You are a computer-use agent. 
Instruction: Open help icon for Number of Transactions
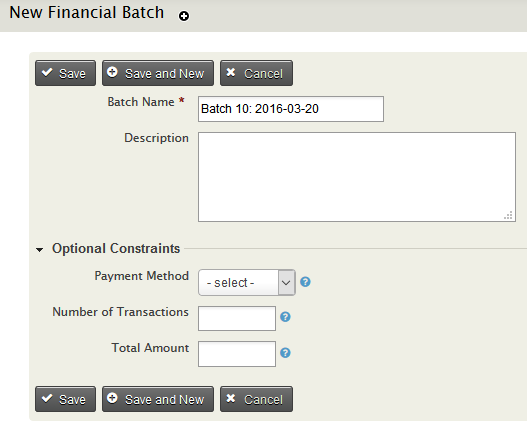285,317
